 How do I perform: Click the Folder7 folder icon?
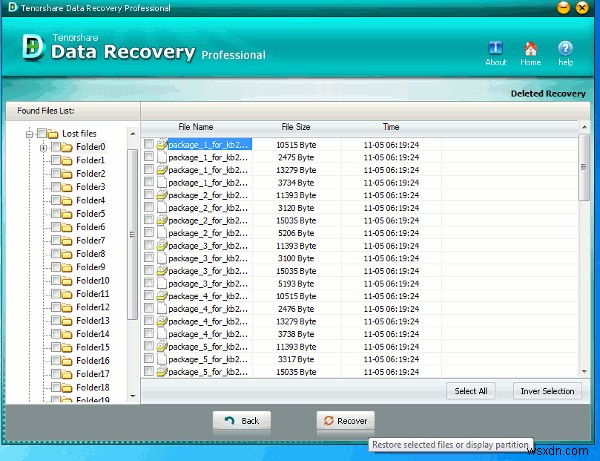pos(67,241)
